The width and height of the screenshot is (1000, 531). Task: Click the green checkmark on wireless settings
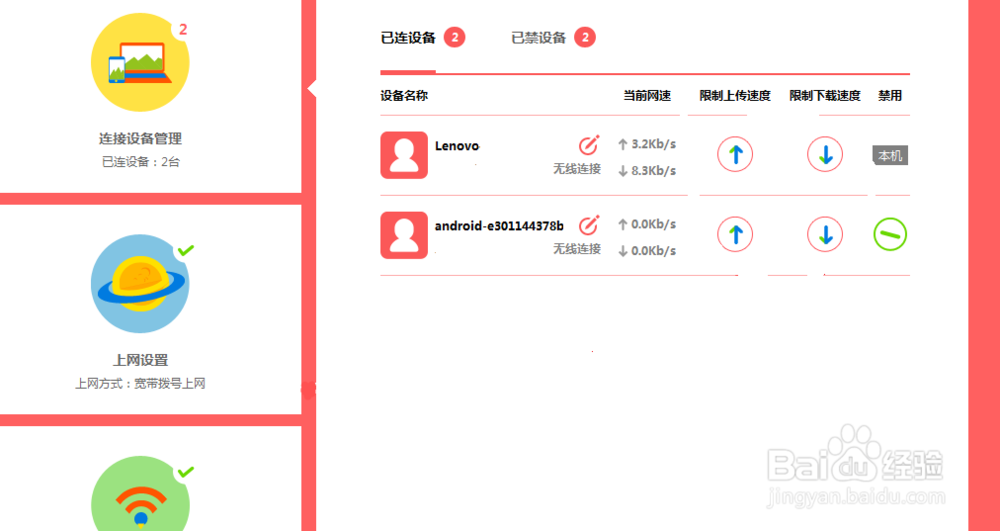tap(186, 472)
